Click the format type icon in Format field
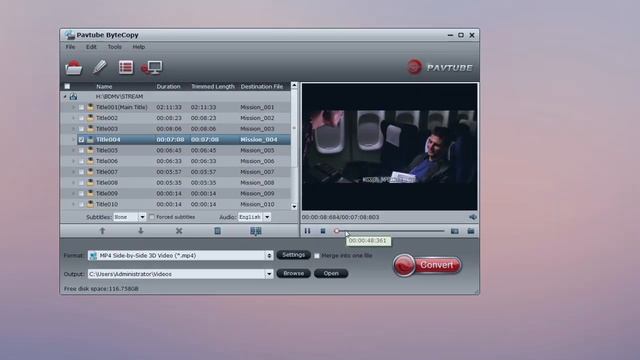640x360 pixels. pos(93,256)
